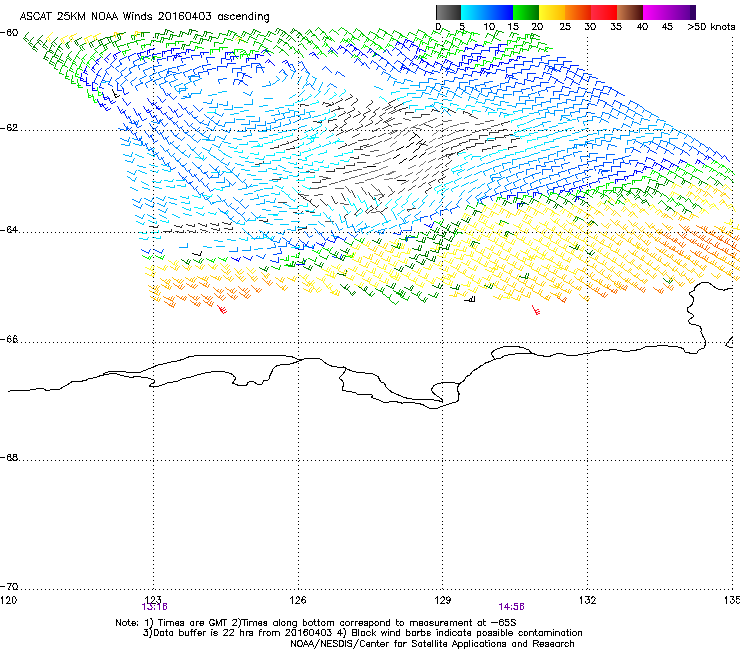Click the purple pass time '13:16'

pos(154,607)
